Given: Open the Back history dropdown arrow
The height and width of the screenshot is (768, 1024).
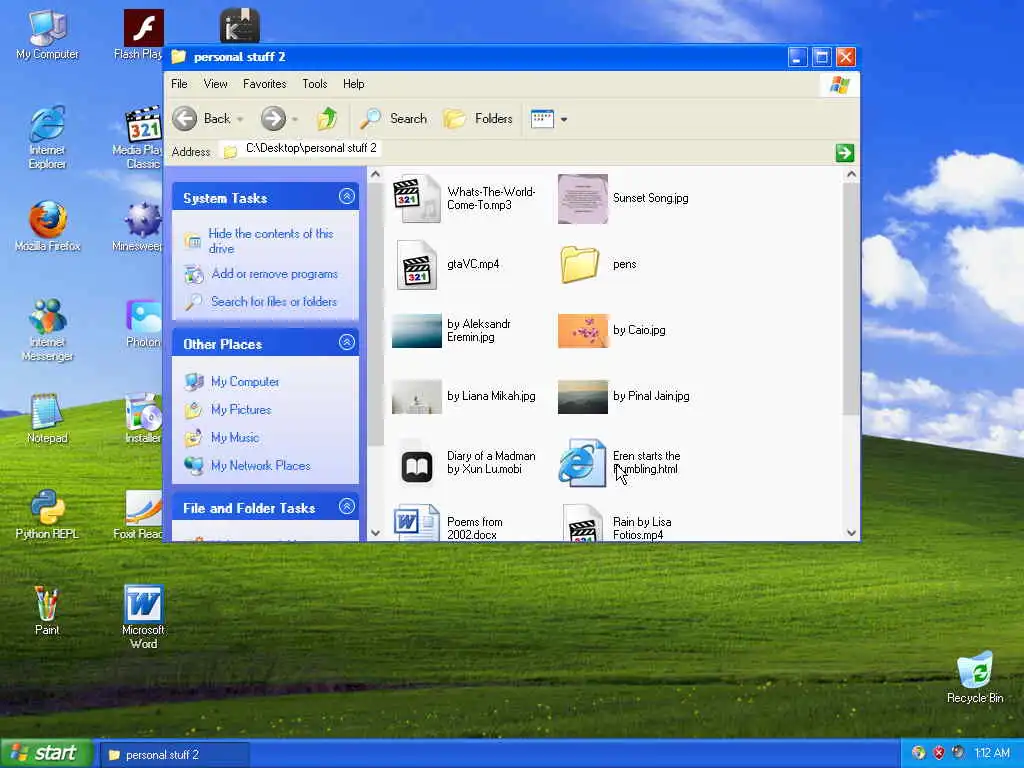Looking at the screenshot, I should [240, 120].
